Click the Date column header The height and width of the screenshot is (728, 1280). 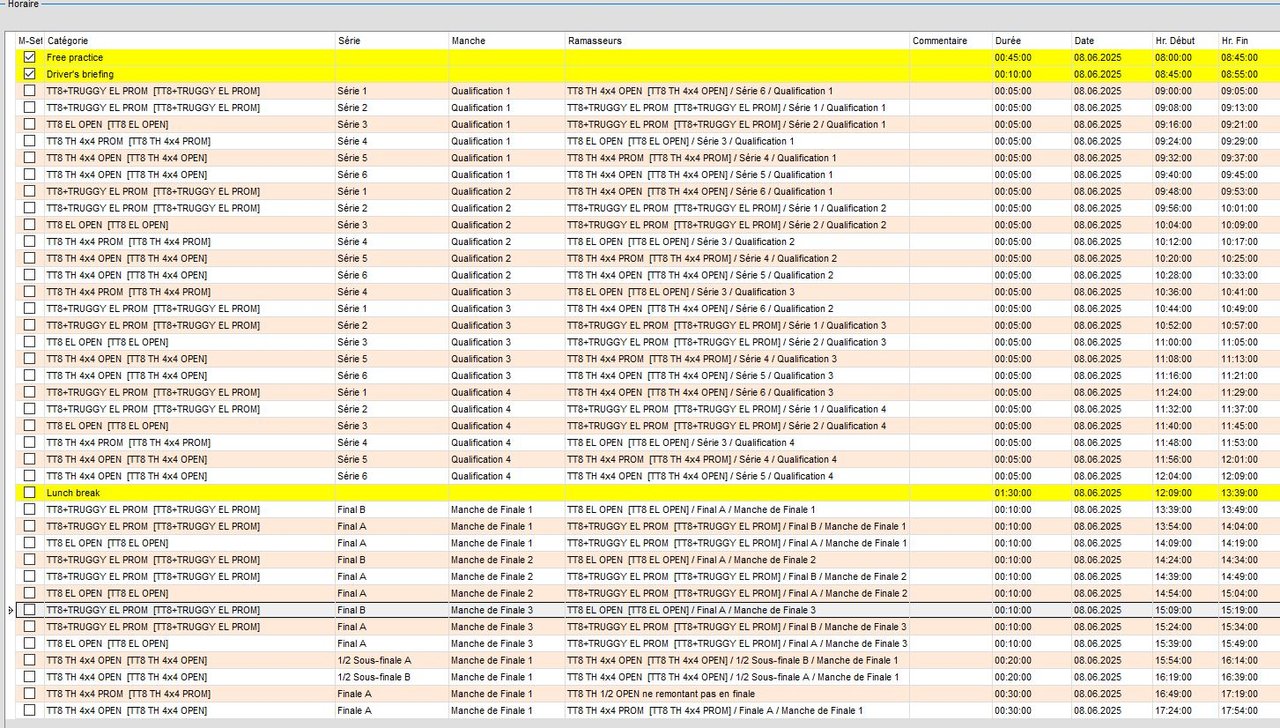[x=1111, y=41]
